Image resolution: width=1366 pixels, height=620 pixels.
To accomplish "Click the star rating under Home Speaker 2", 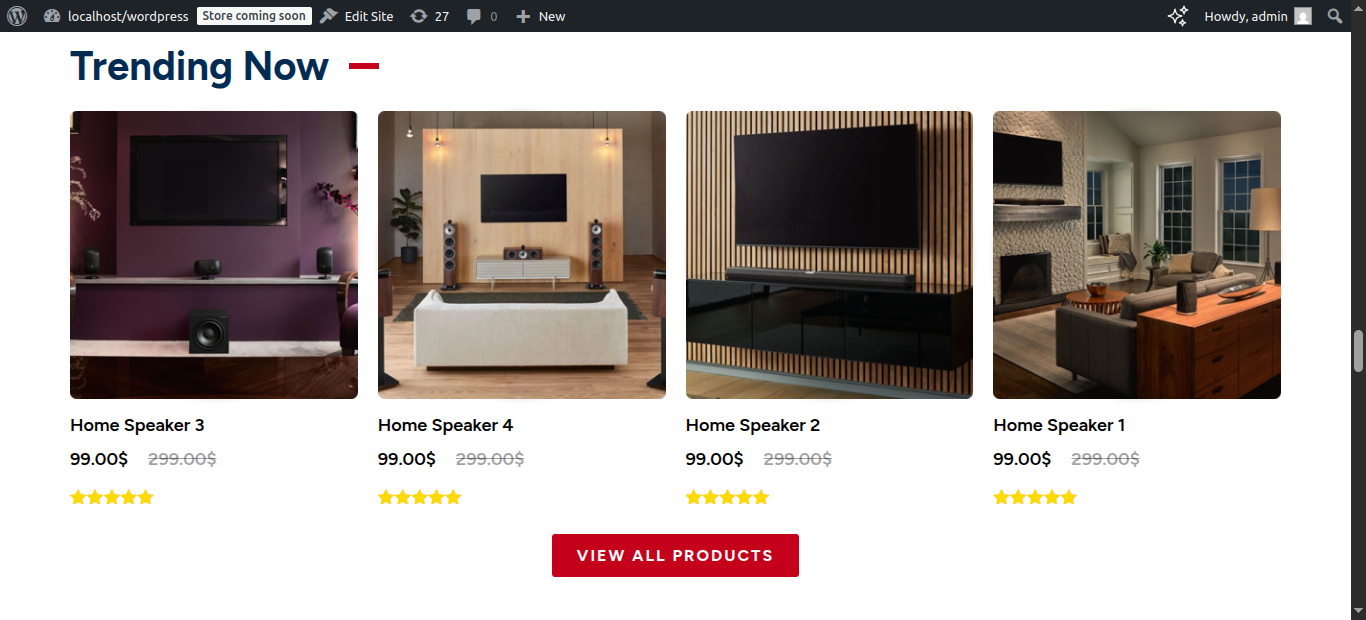I will (727, 497).
